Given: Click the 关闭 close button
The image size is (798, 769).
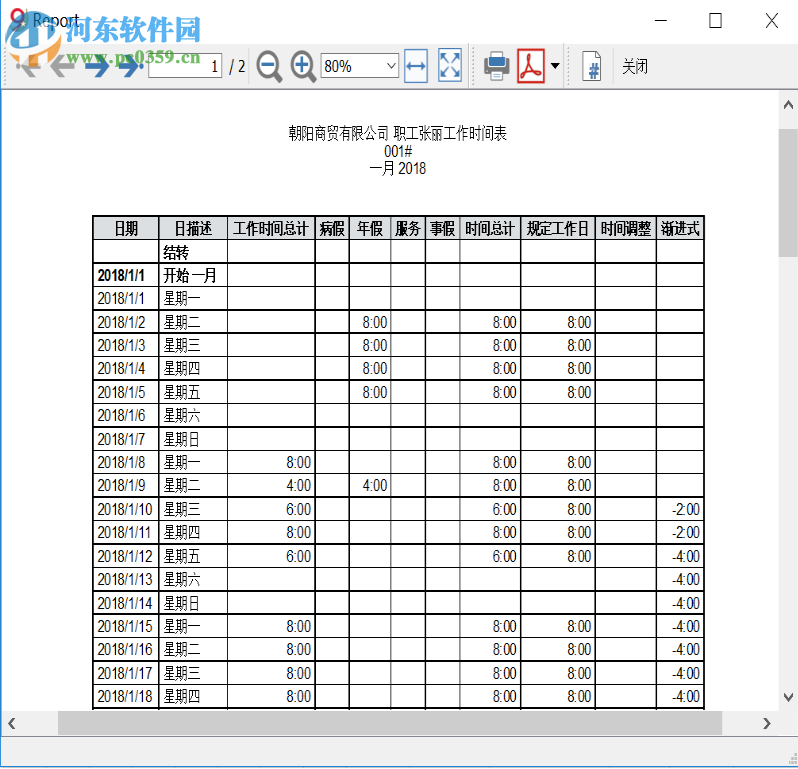Looking at the screenshot, I should pyautogui.click(x=635, y=66).
